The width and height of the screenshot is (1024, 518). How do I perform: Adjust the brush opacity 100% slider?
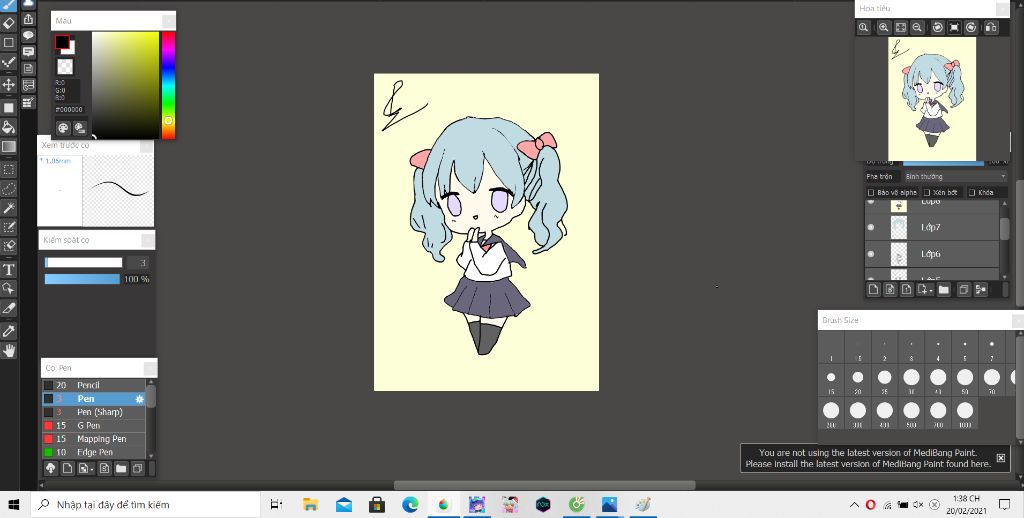click(82, 279)
